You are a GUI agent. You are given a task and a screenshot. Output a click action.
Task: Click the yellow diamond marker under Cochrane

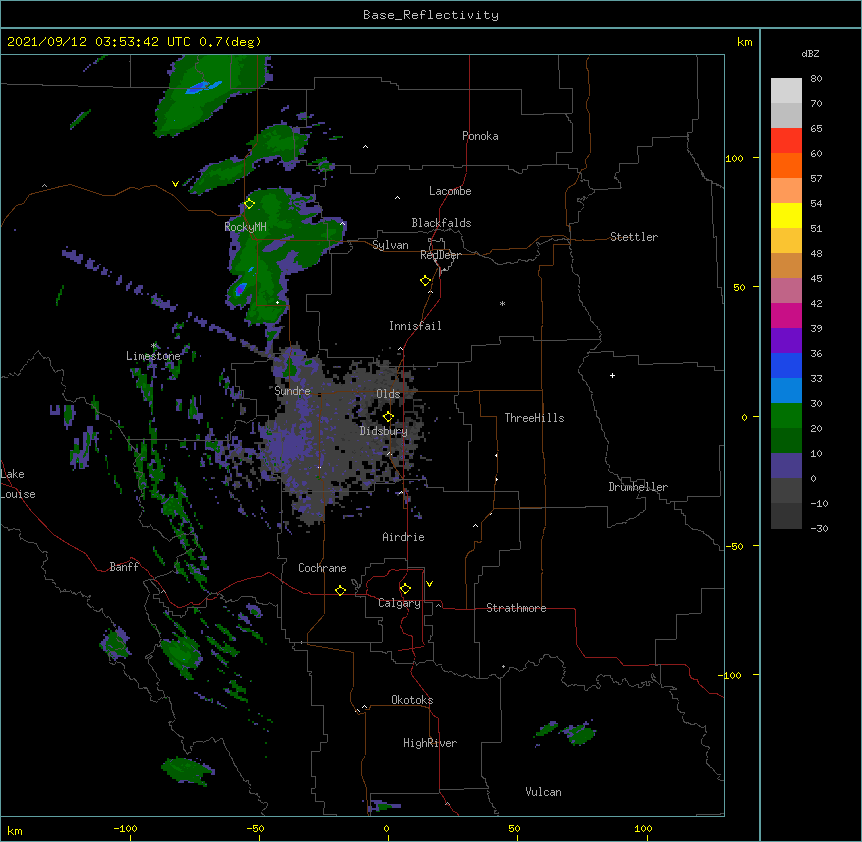pyautogui.click(x=340, y=590)
